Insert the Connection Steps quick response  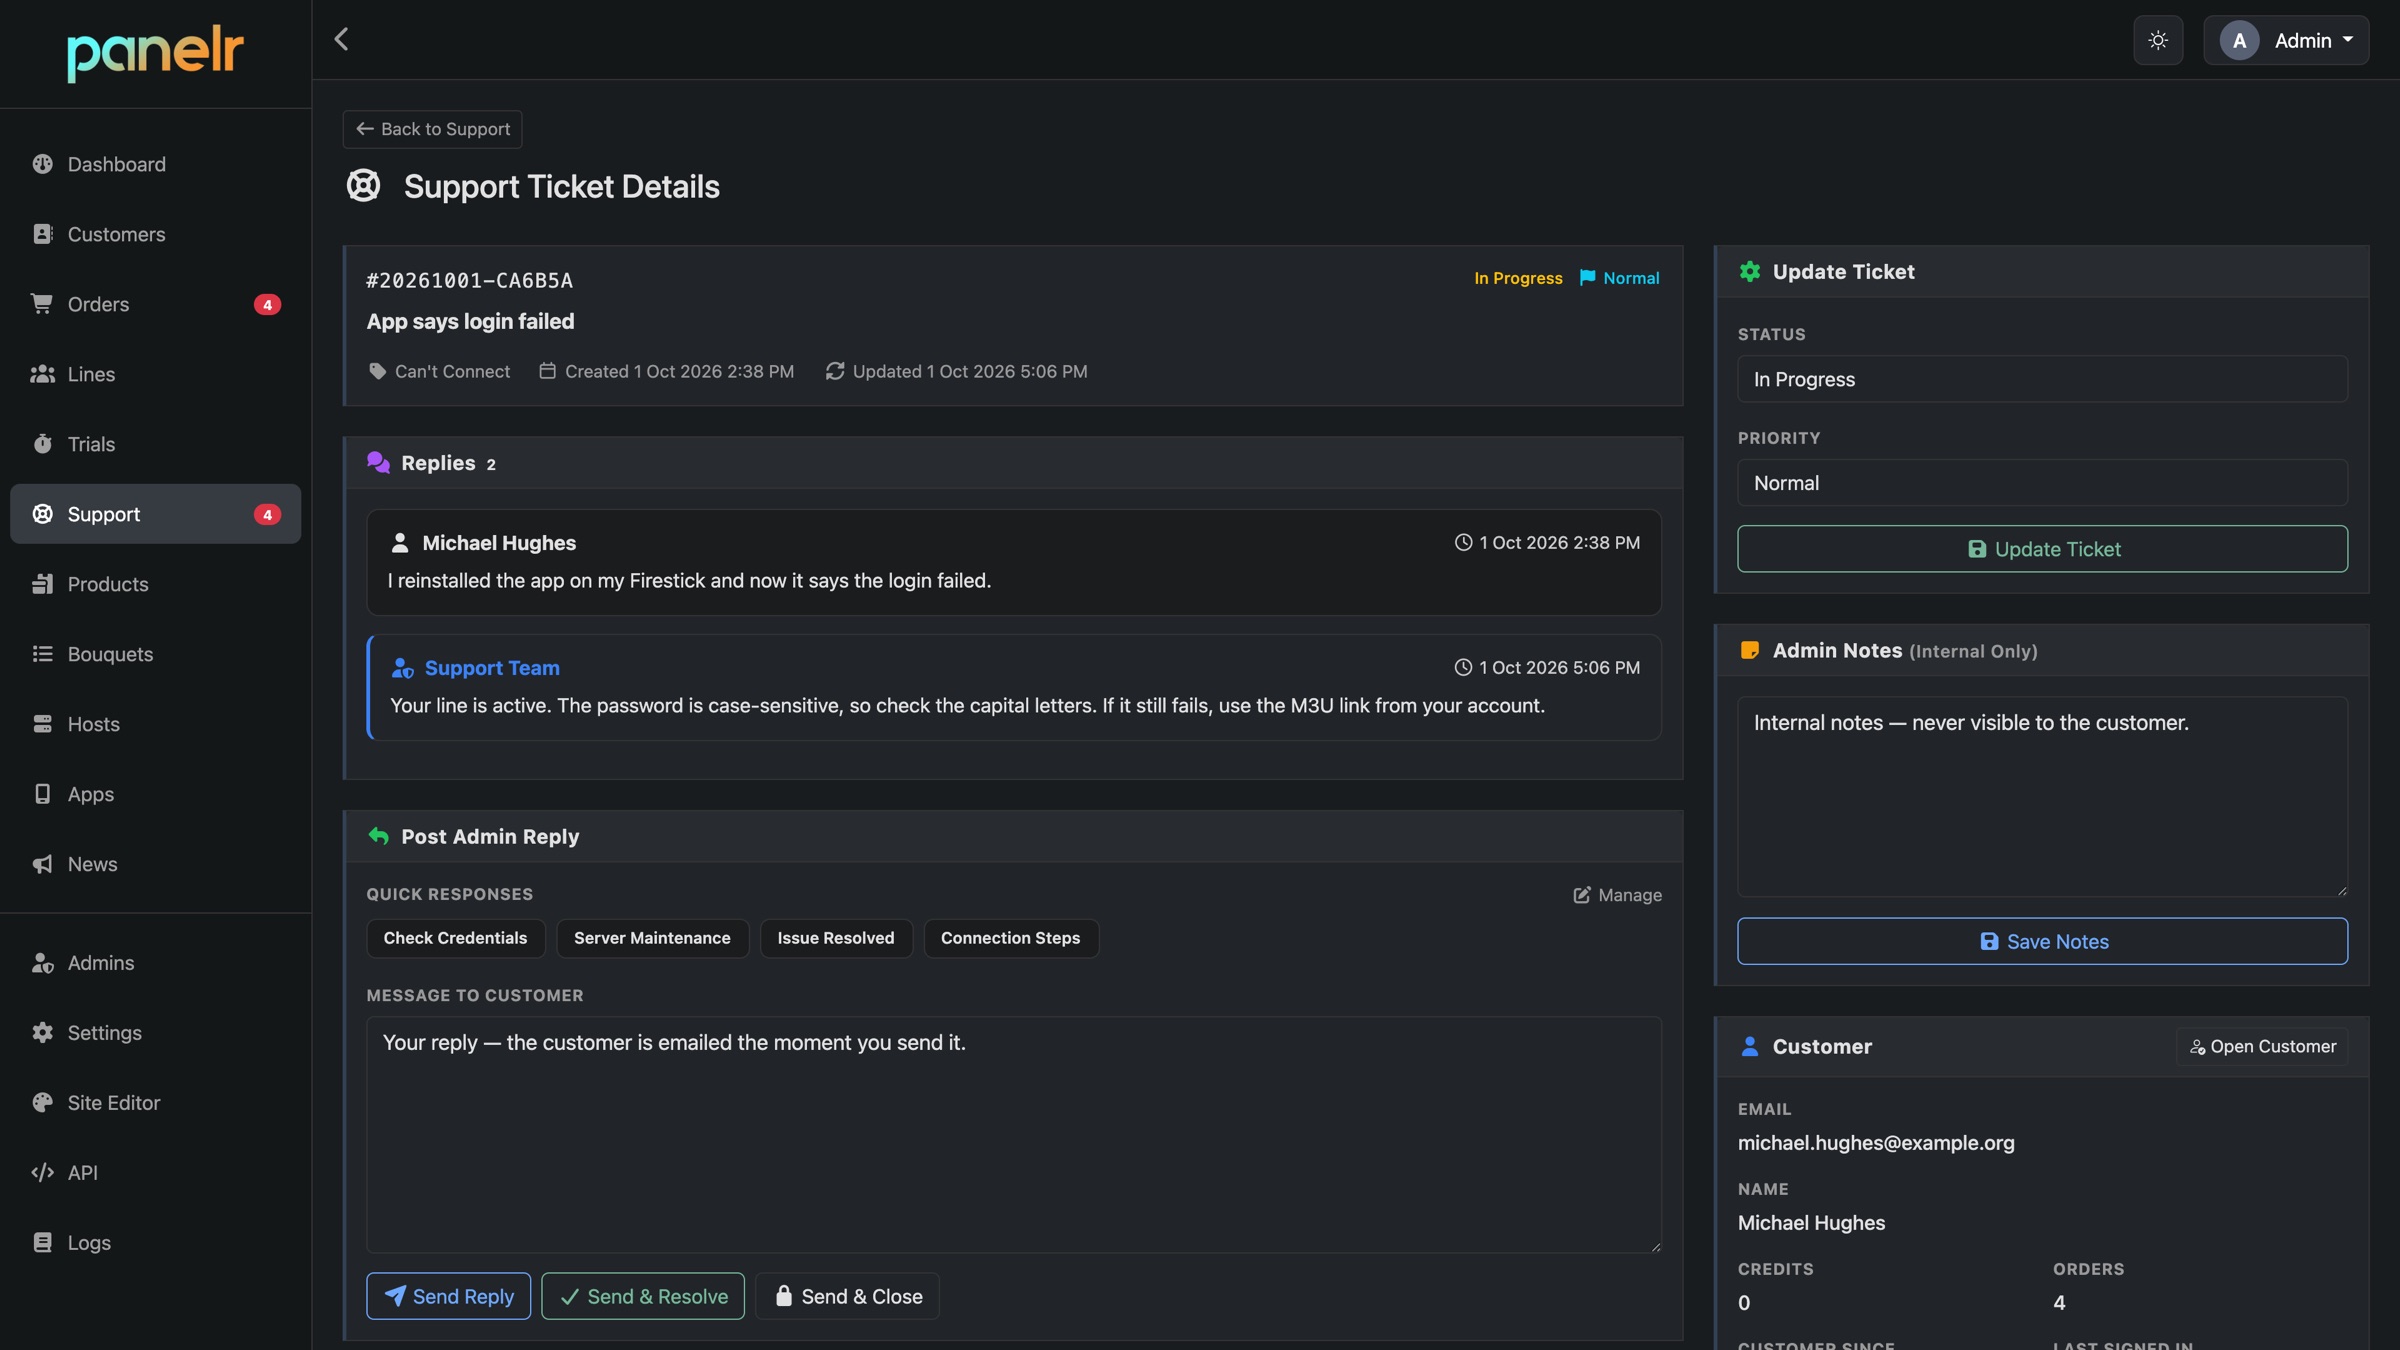coord(1010,938)
